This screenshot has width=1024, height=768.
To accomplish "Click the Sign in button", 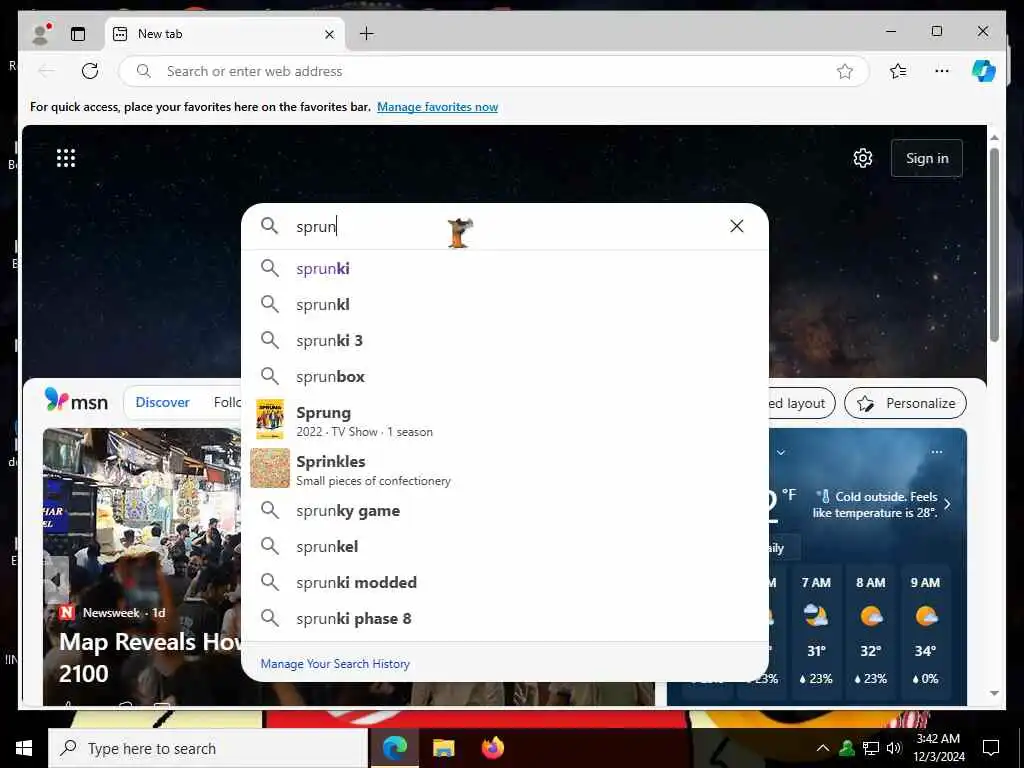I will [927, 158].
